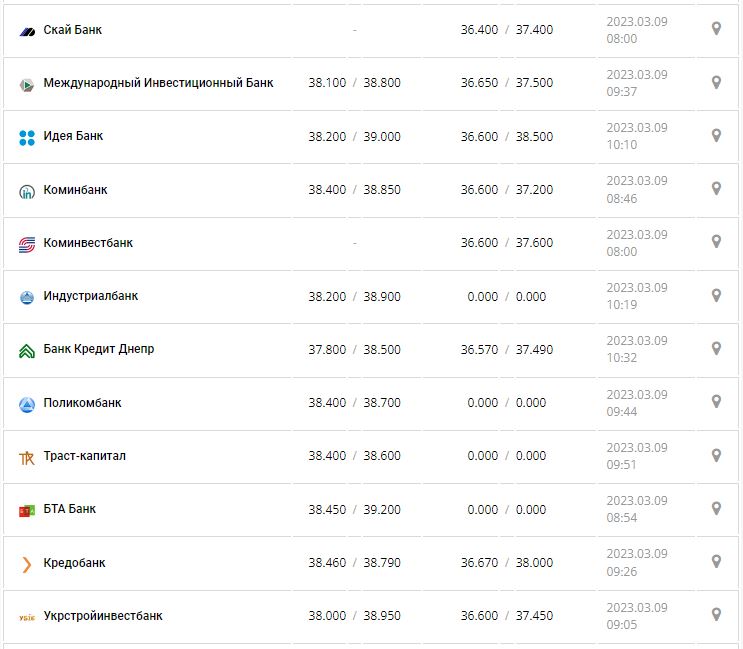This screenshot has width=743, height=649.
Task: Click the Поликомбанк logo icon
Action: pyautogui.click(x=27, y=404)
